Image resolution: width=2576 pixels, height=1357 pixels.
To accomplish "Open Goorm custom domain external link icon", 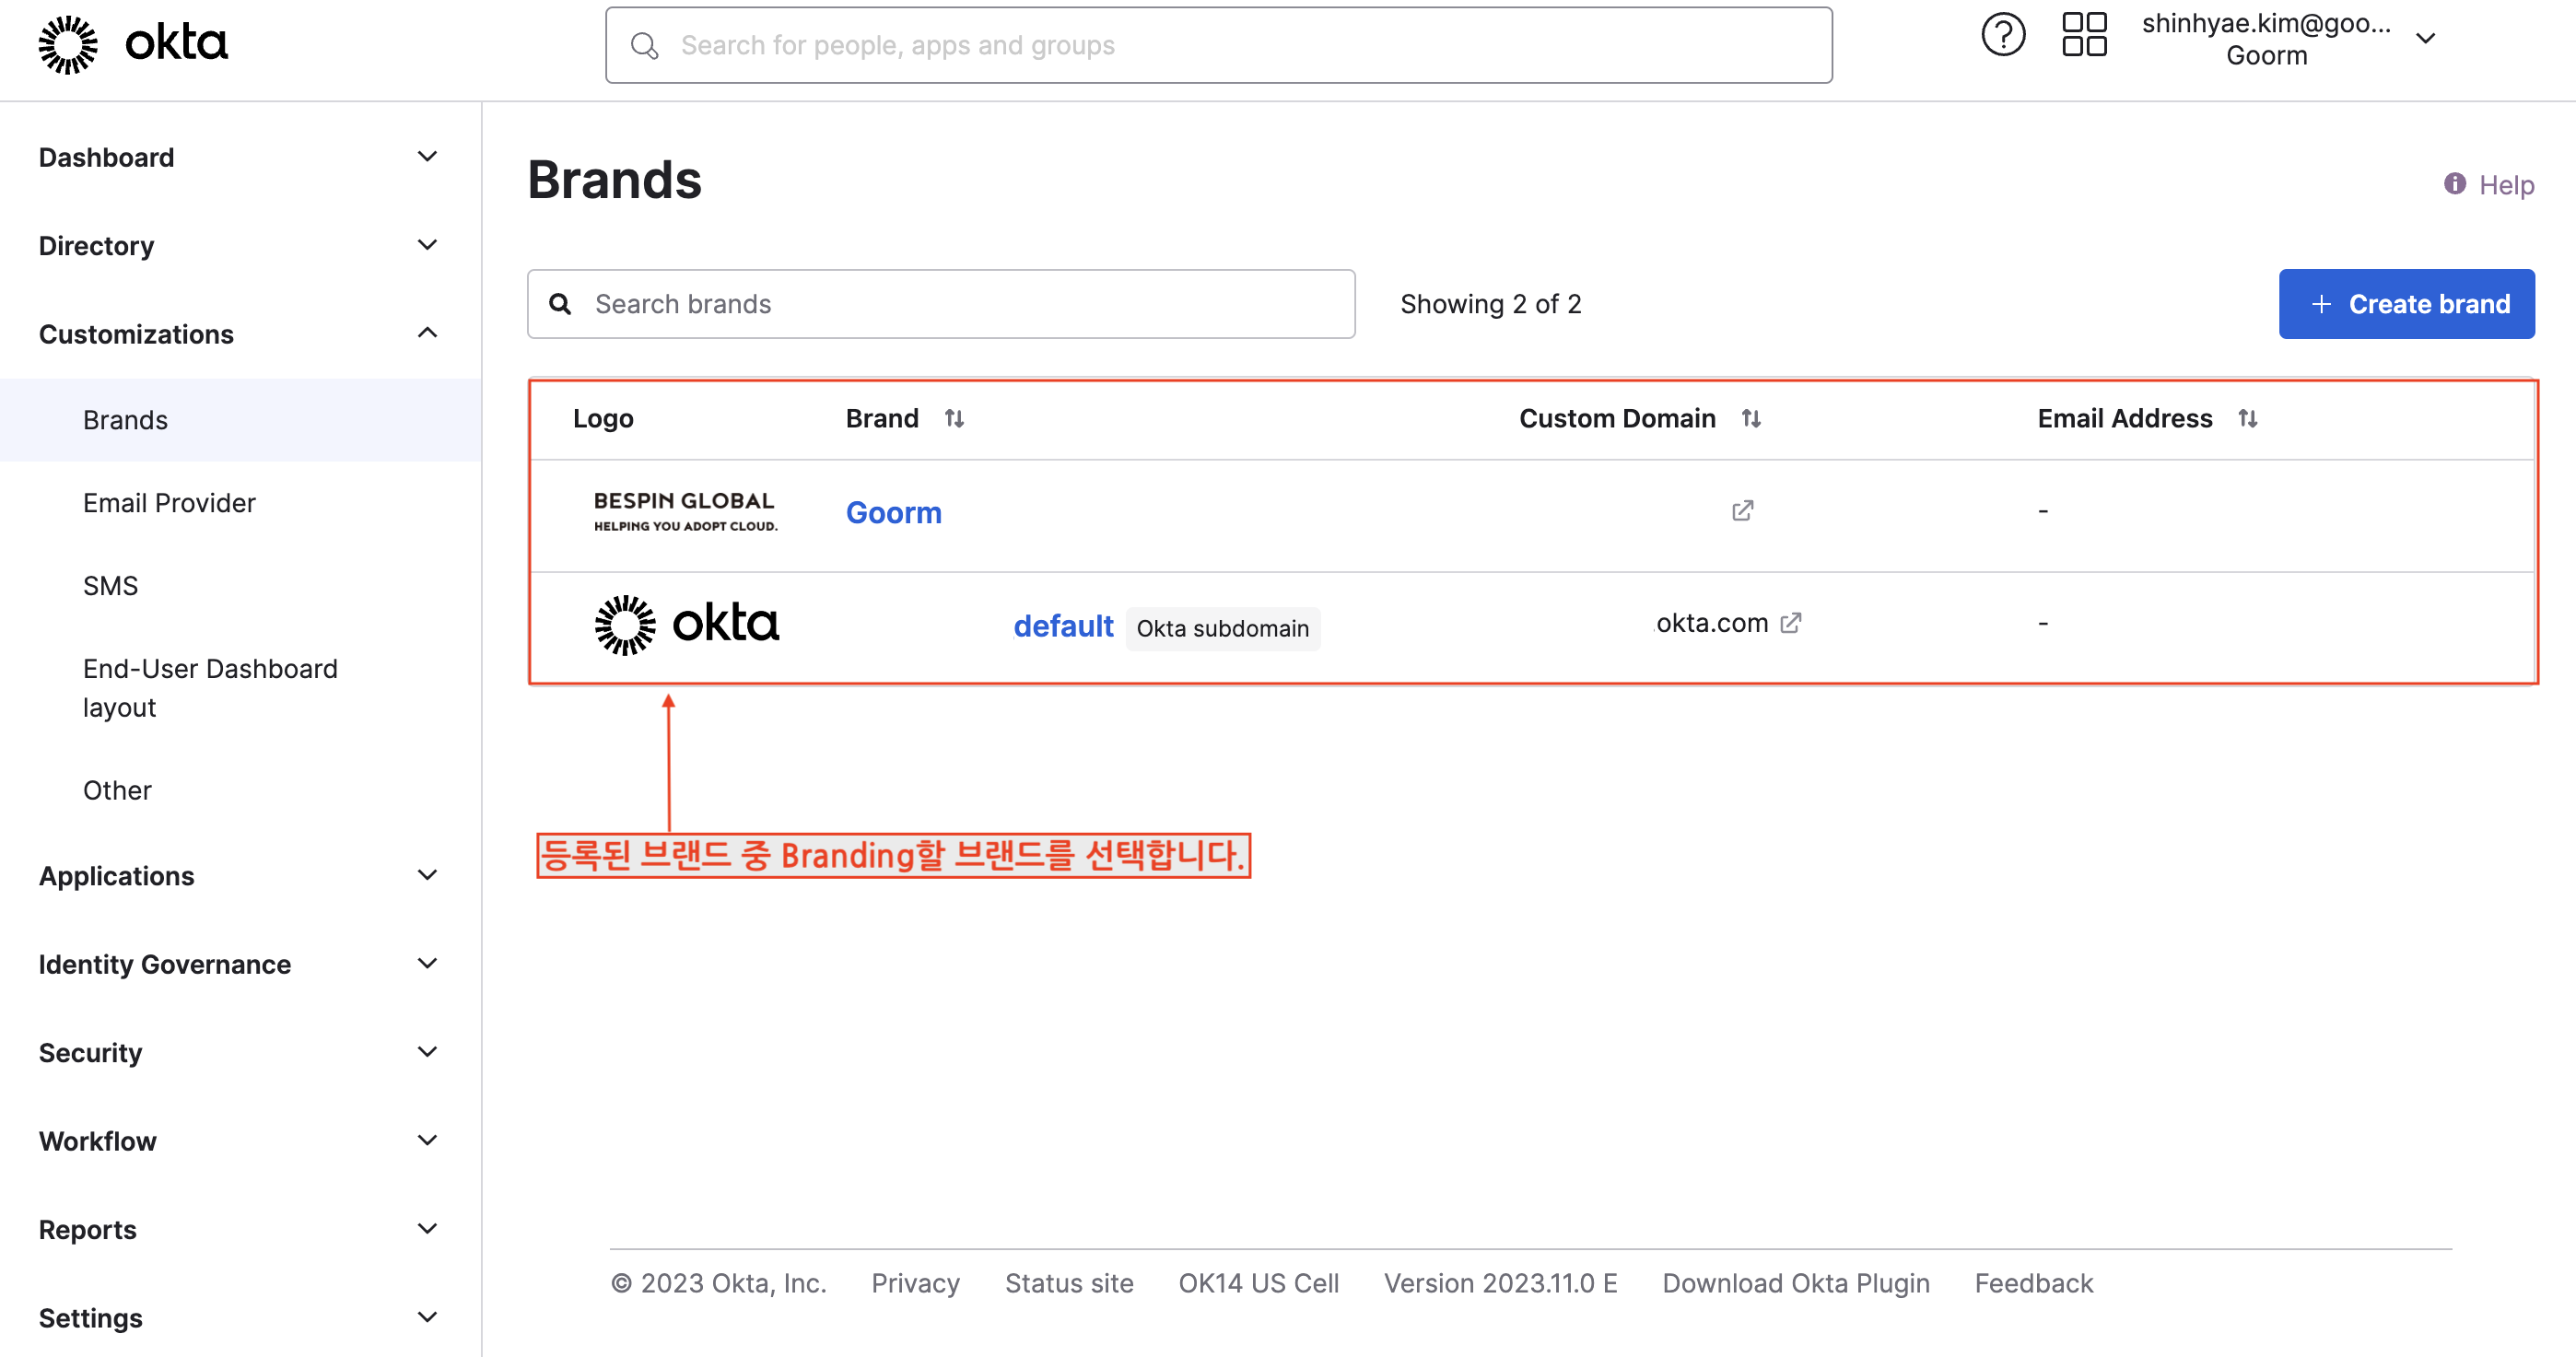I will 1742,511.
